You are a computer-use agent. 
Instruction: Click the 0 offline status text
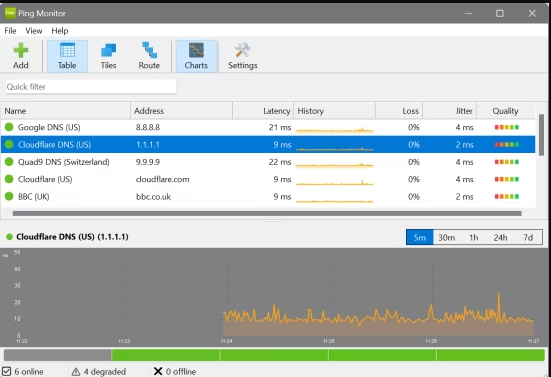tap(181, 372)
